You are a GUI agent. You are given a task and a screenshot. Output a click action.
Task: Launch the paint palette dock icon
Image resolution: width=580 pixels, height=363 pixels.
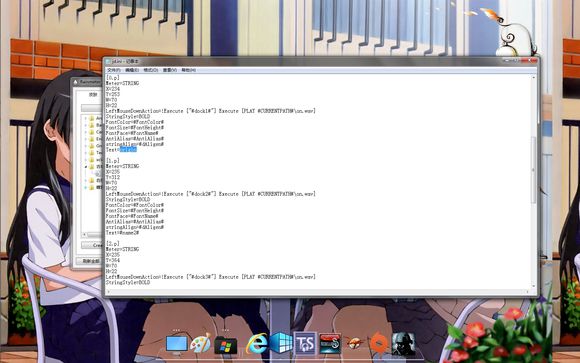coord(200,343)
